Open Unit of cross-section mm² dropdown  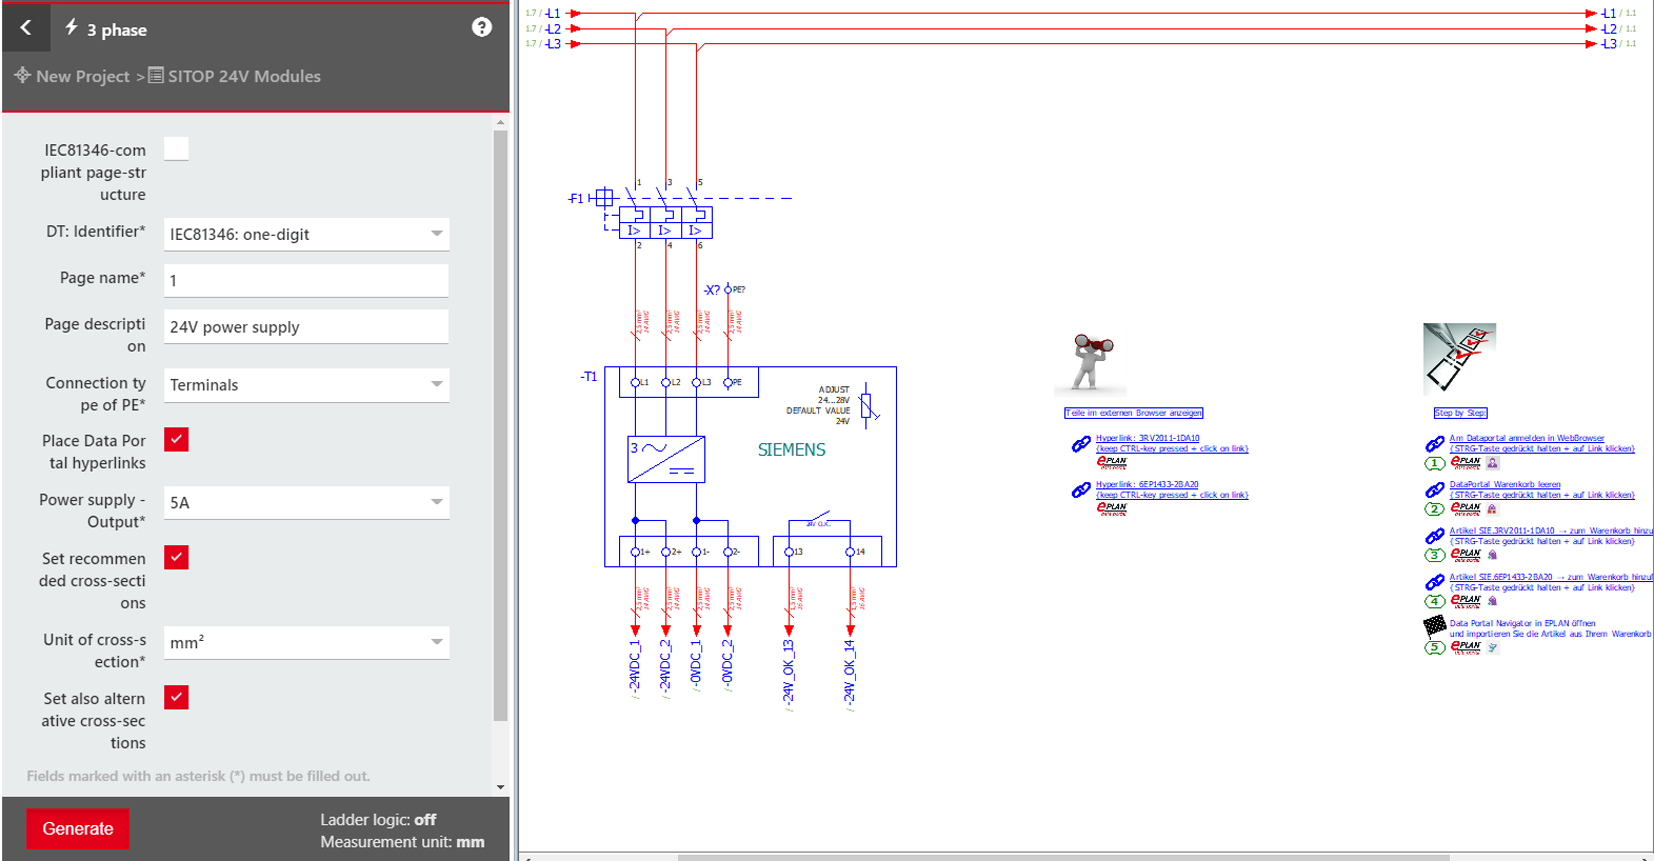(306, 642)
